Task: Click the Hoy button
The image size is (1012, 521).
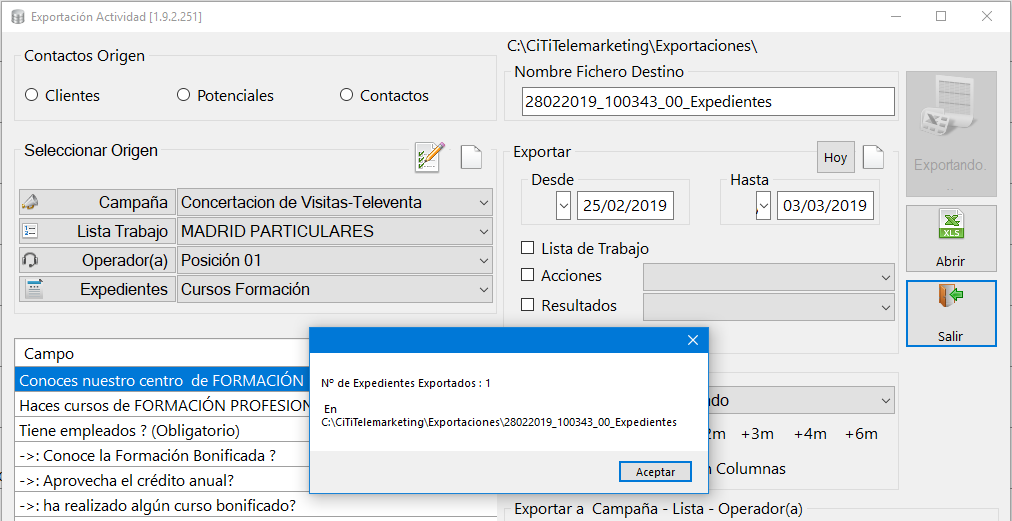Action: point(835,158)
